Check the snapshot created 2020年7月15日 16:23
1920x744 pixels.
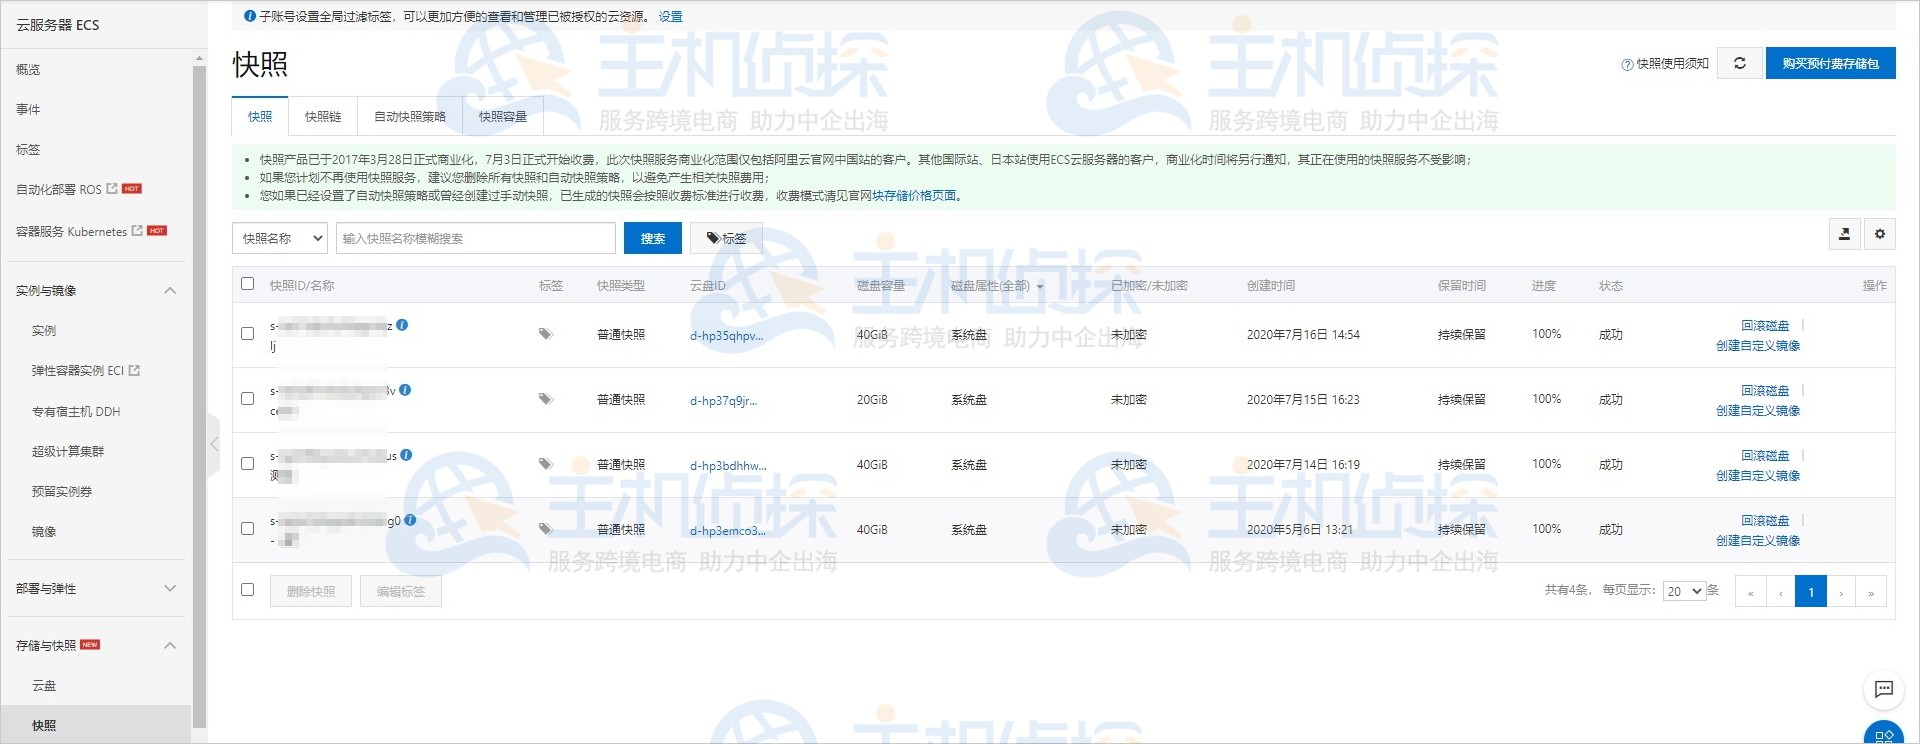(247, 399)
